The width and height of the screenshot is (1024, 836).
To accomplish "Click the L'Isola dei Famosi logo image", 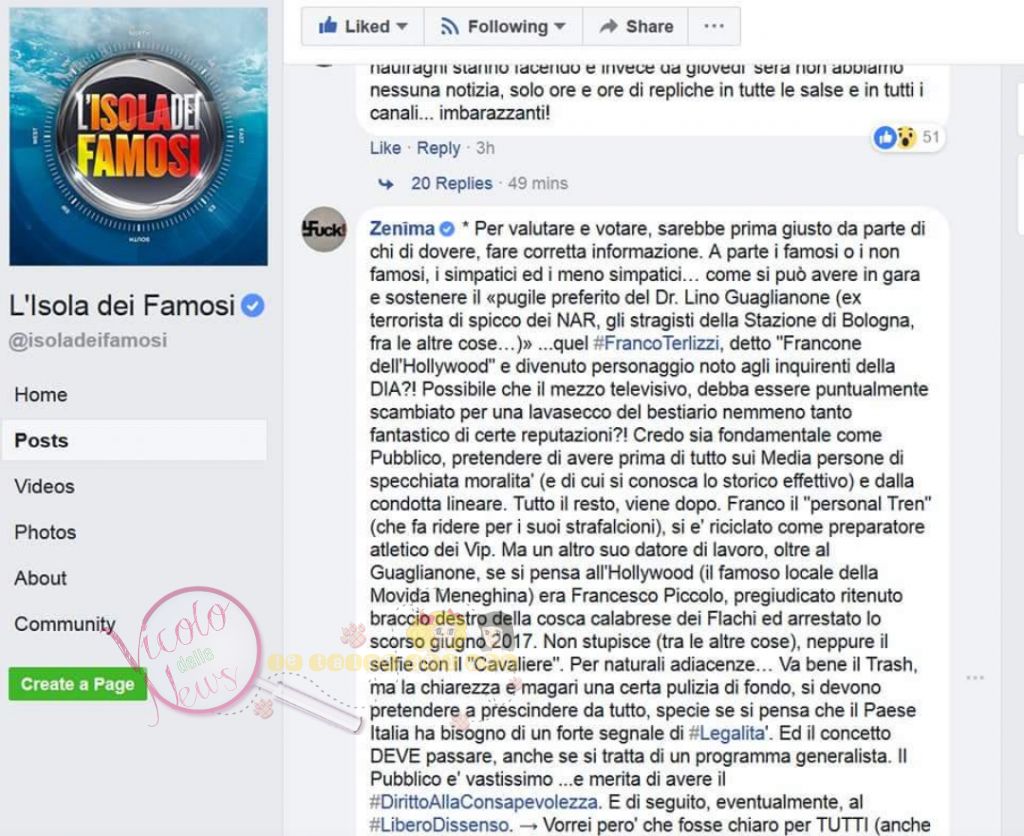I will 138,137.
